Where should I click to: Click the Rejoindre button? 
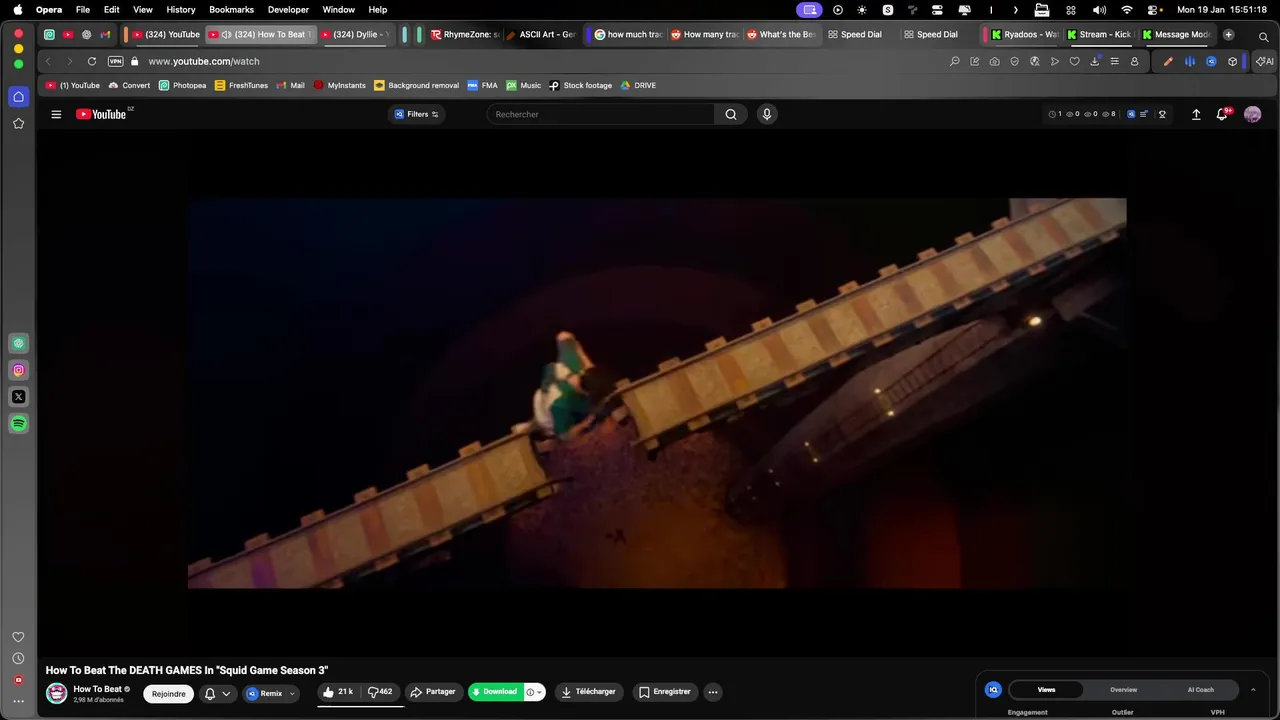click(x=168, y=693)
